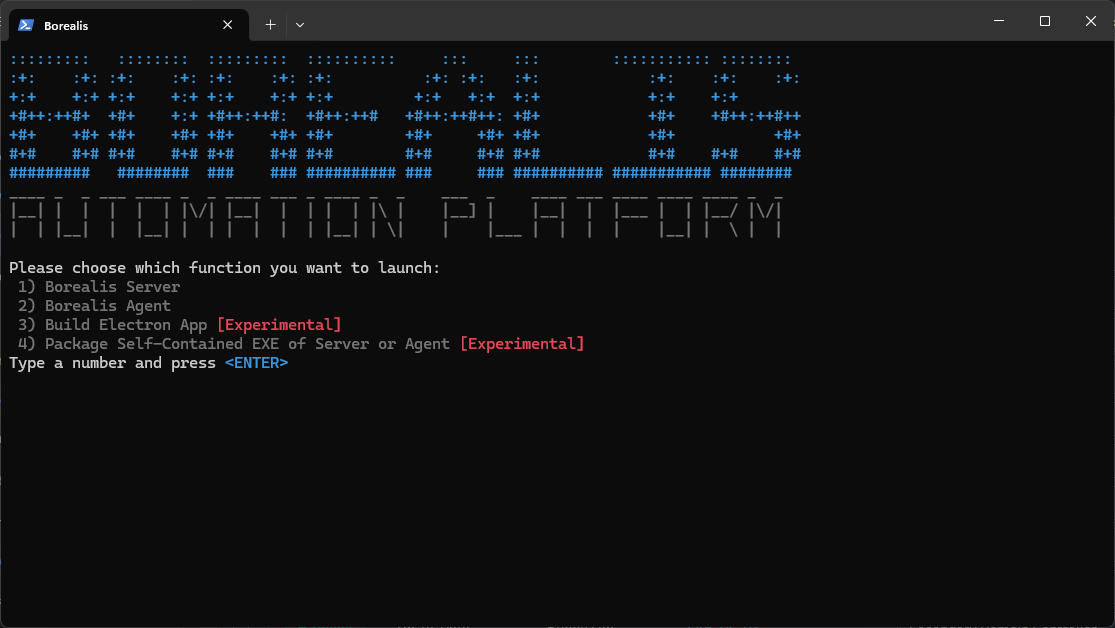Click the gray AUTOMATION PLATFORM ASCII art
The height and width of the screenshot is (628, 1115).
pos(395,216)
